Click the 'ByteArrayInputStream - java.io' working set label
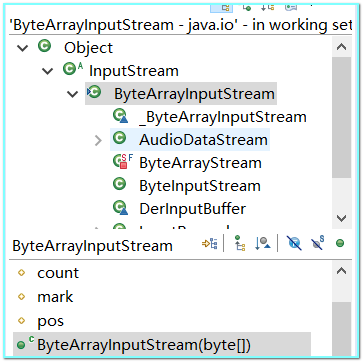The image size is (363, 362). tap(181, 25)
